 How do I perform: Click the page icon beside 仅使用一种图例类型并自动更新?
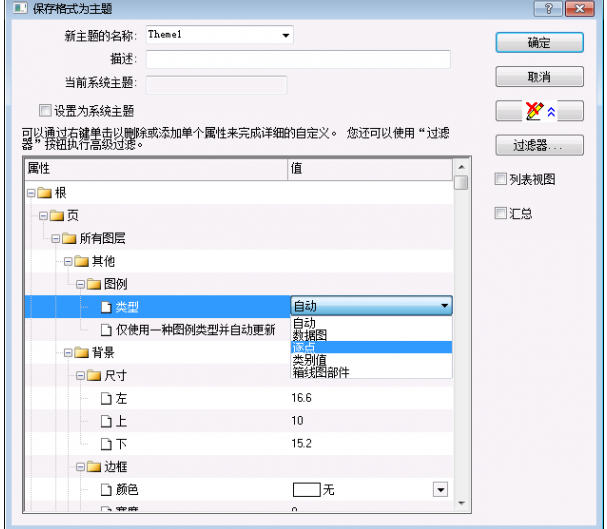(106, 330)
